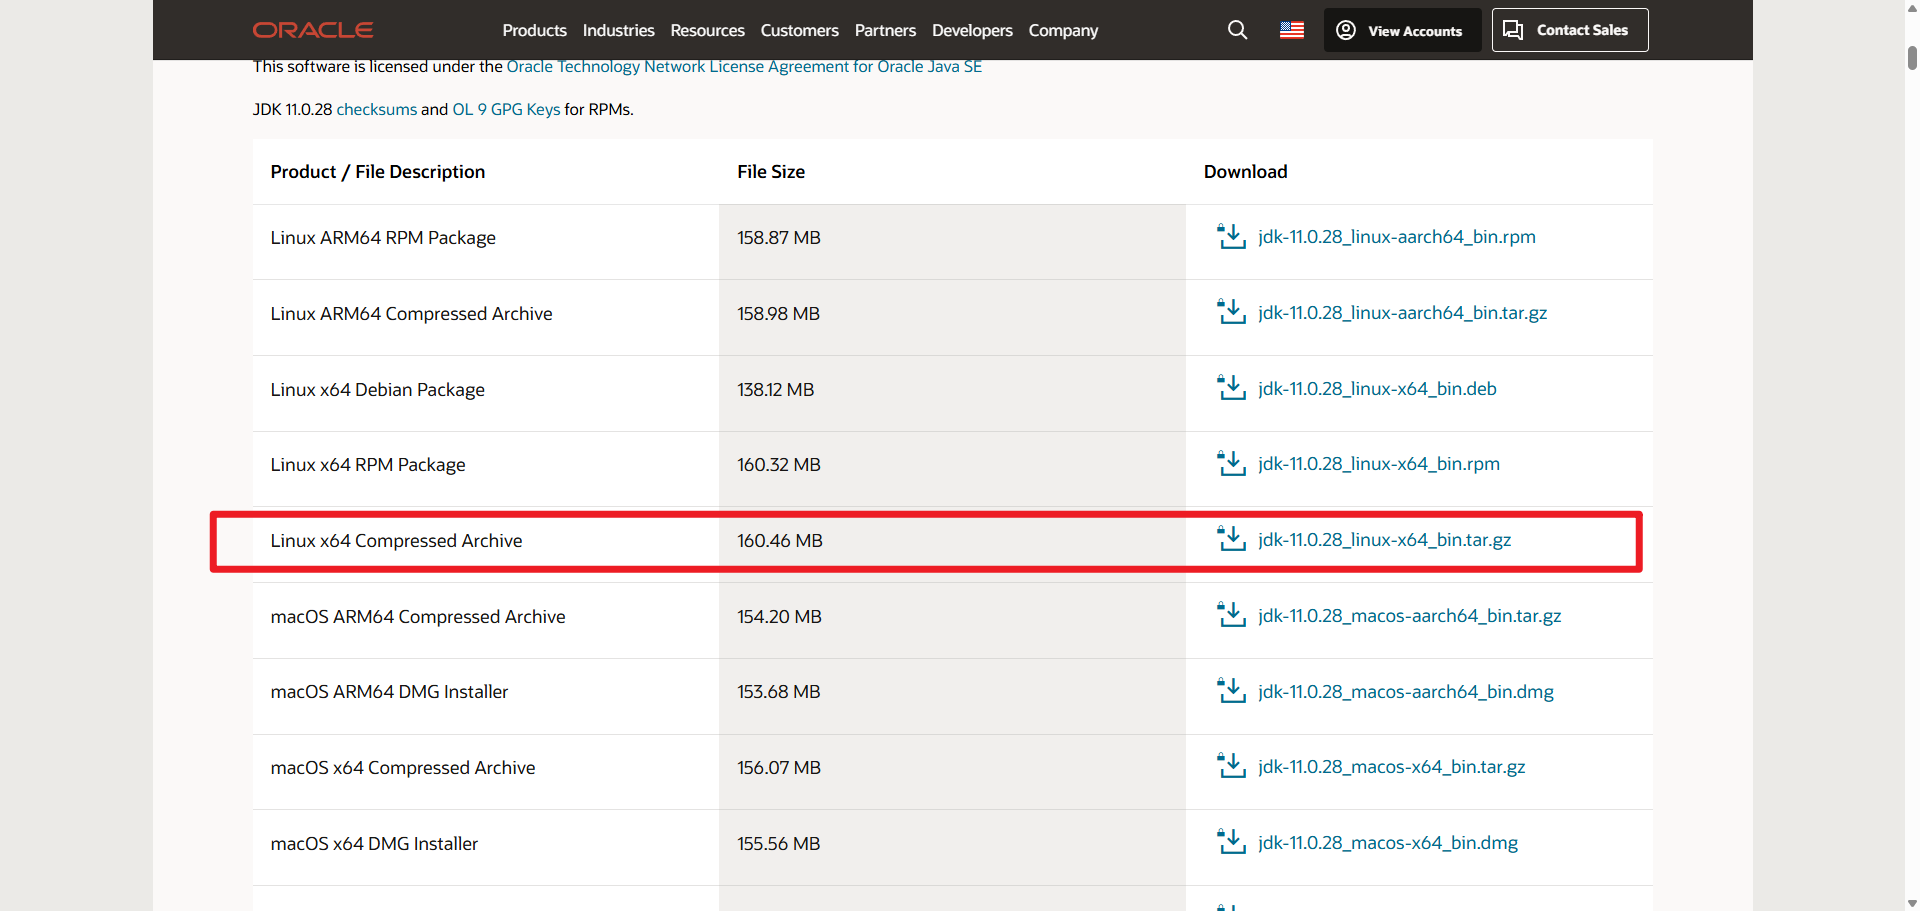
Task: Click the '156.07 MB' file size
Action: click(779, 768)
